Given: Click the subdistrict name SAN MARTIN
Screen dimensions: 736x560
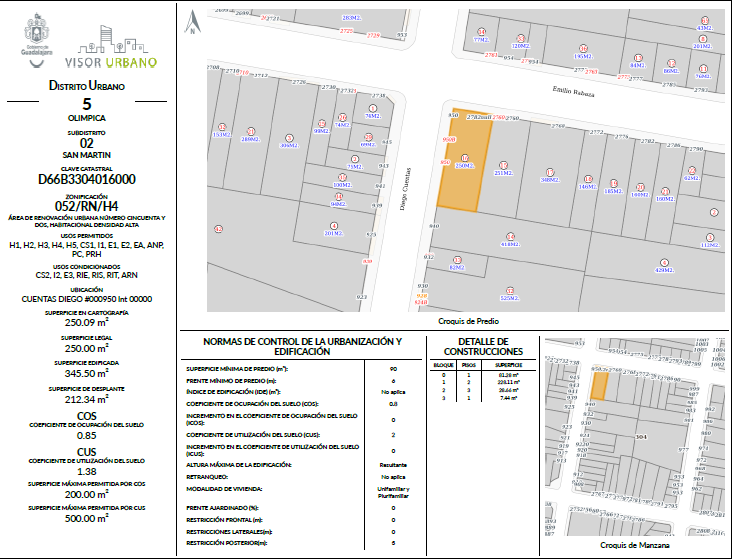Looking at the screenshot, I should click(87, 155).
